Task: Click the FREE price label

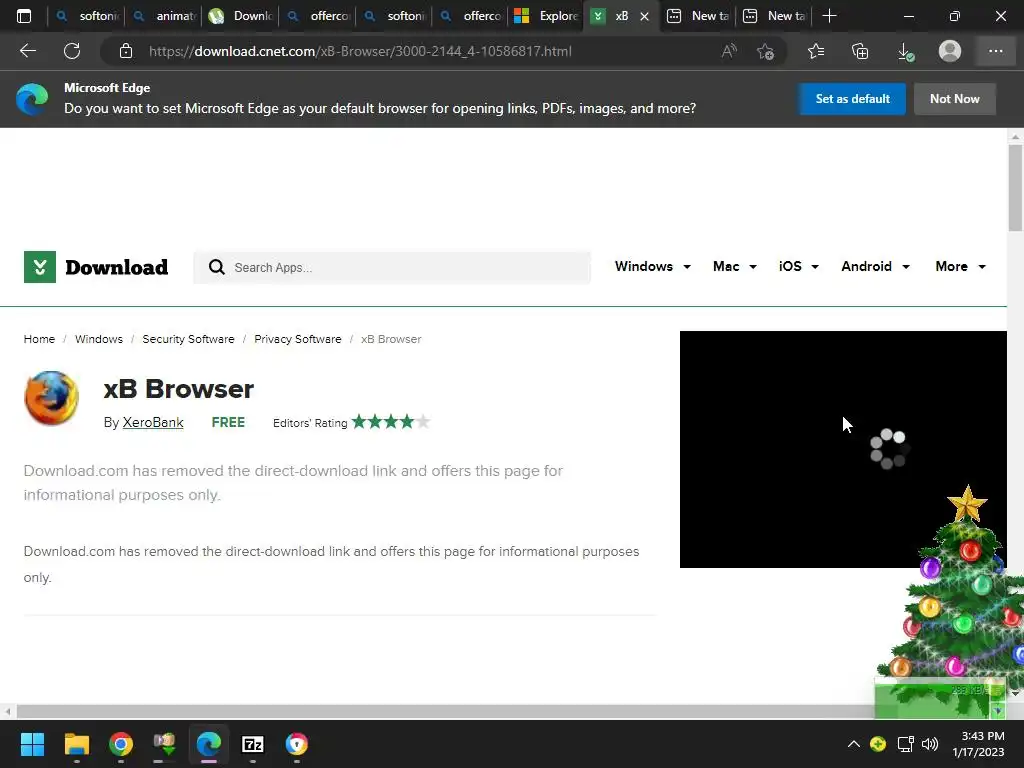Action: [x=228, y=423]
